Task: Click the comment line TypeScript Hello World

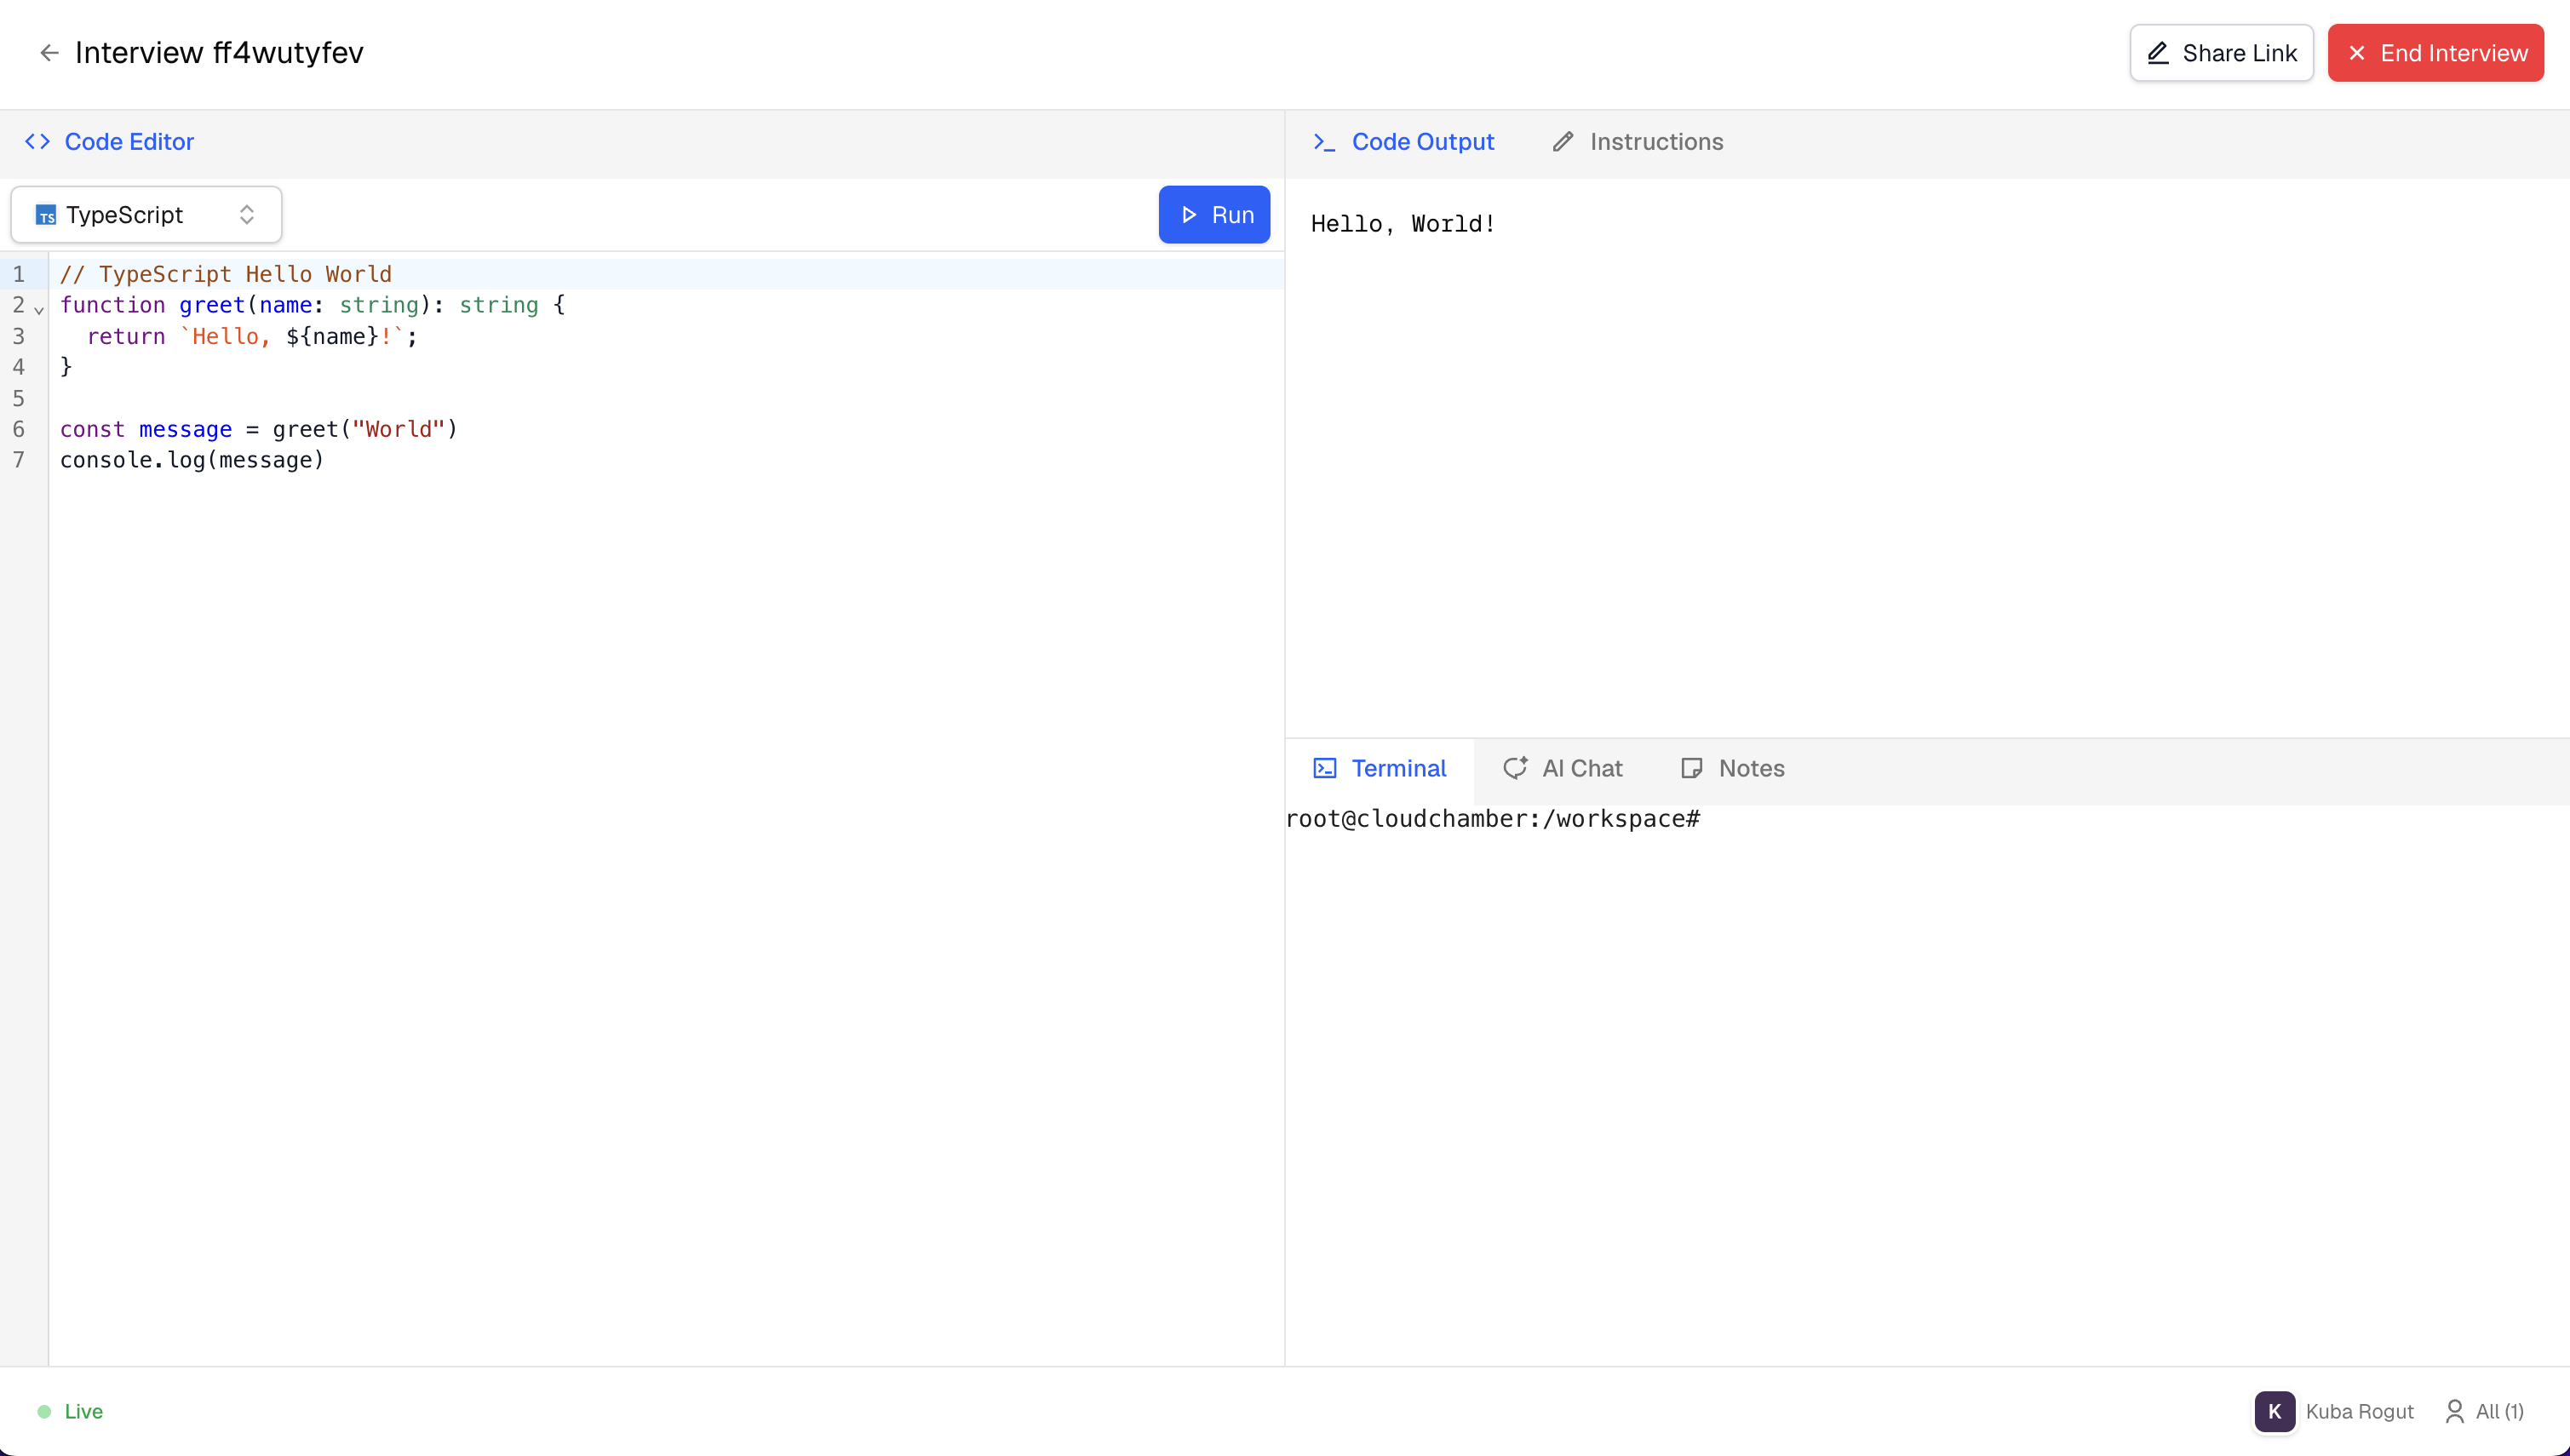Action: point(226,274)
